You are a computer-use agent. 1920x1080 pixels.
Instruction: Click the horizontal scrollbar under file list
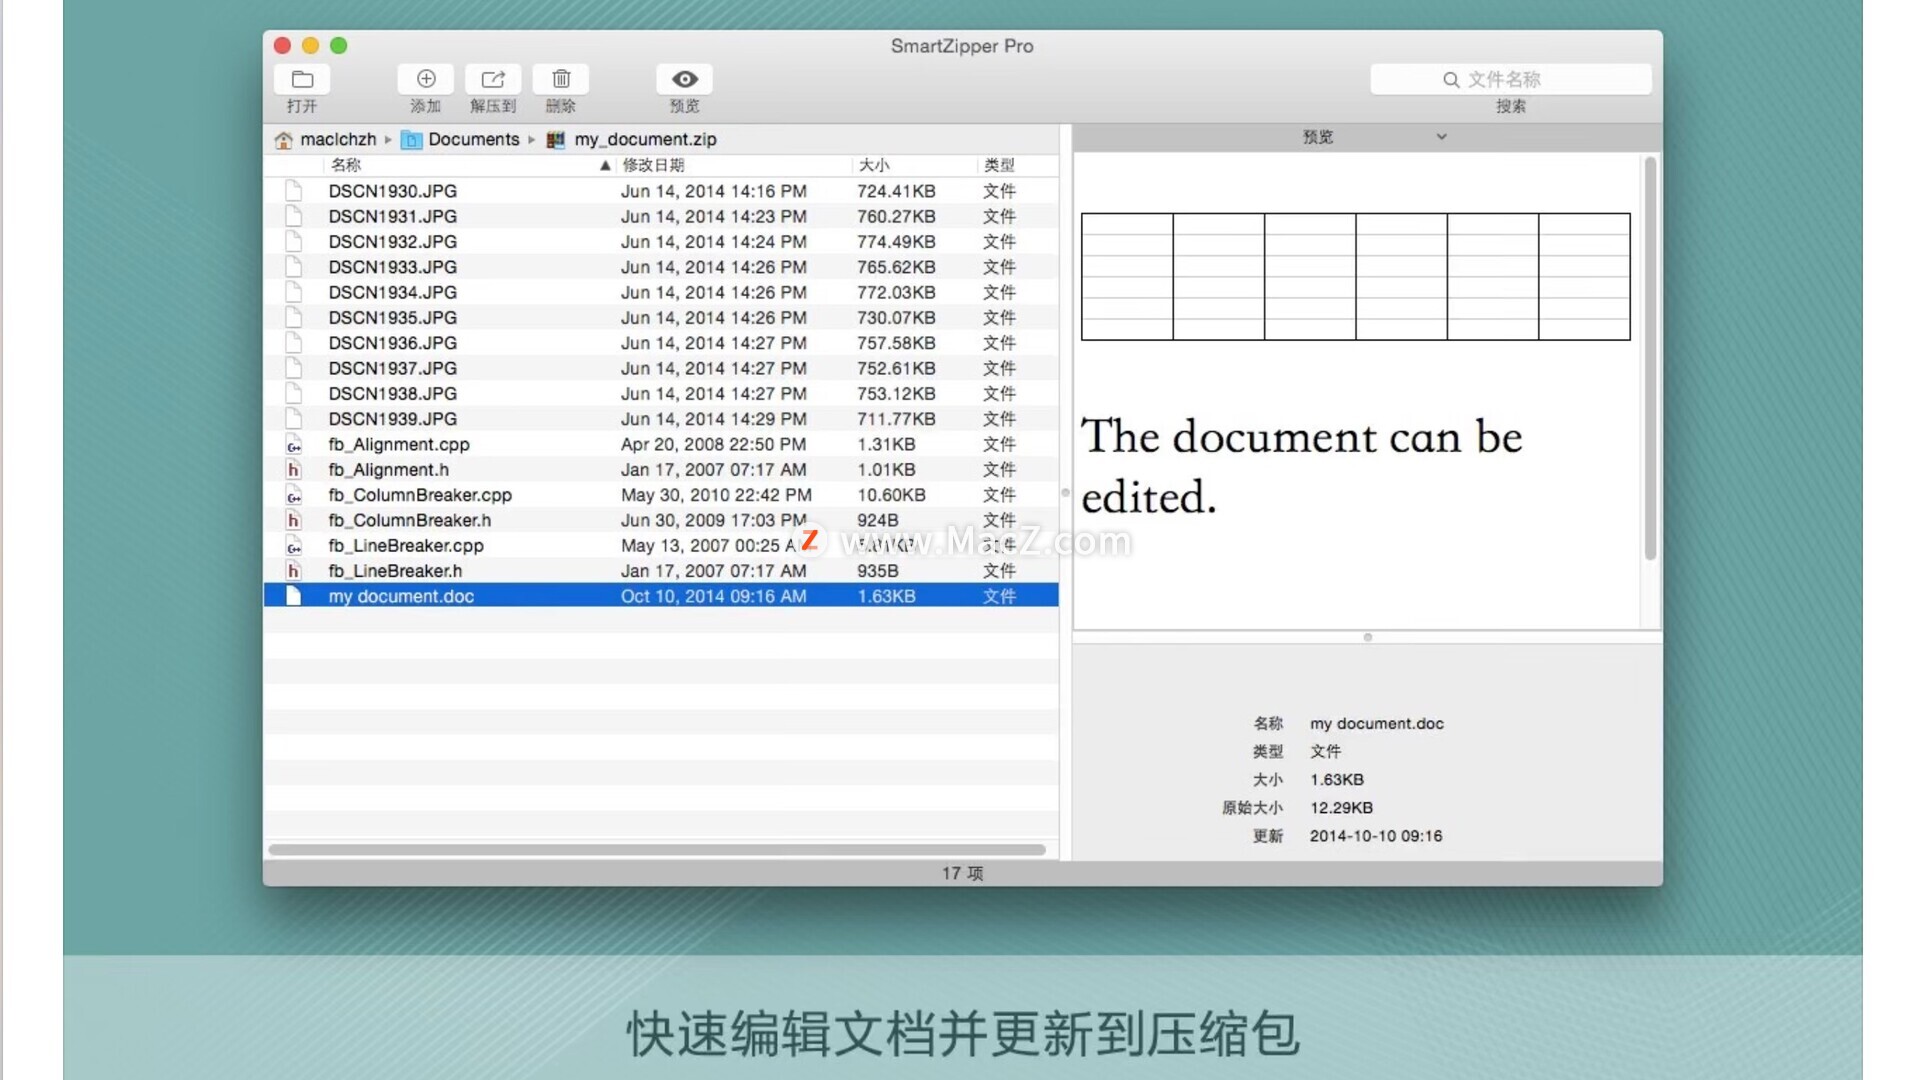(x=657, y=850)
